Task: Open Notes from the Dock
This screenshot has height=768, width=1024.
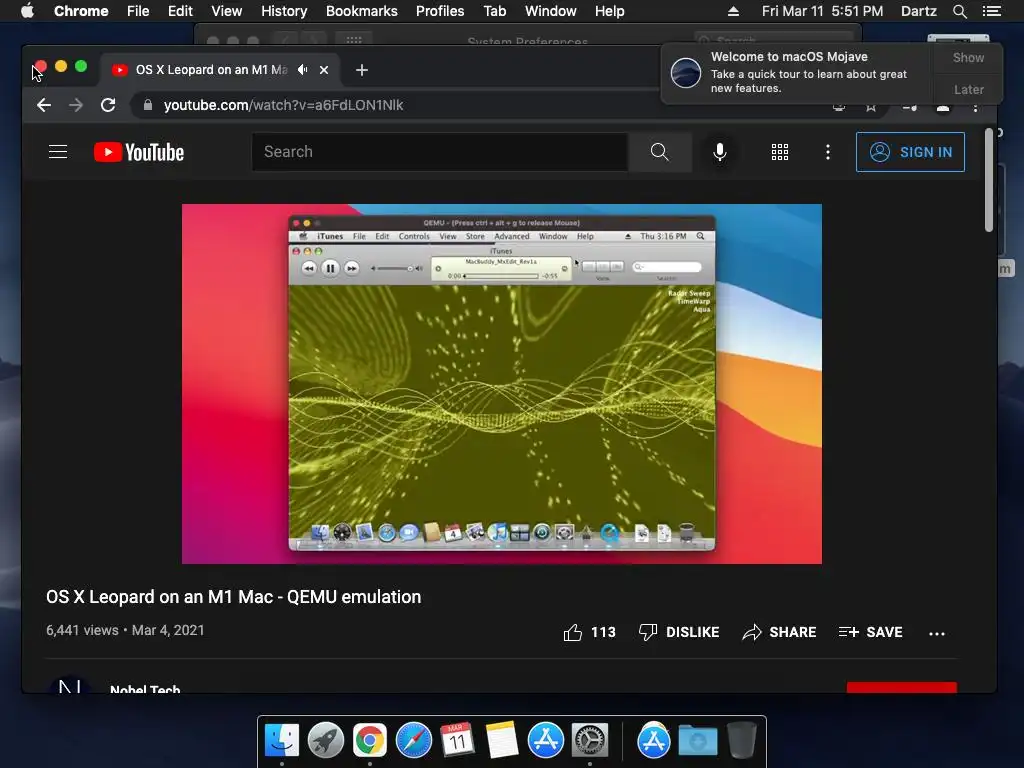Action: pos(502,741)
